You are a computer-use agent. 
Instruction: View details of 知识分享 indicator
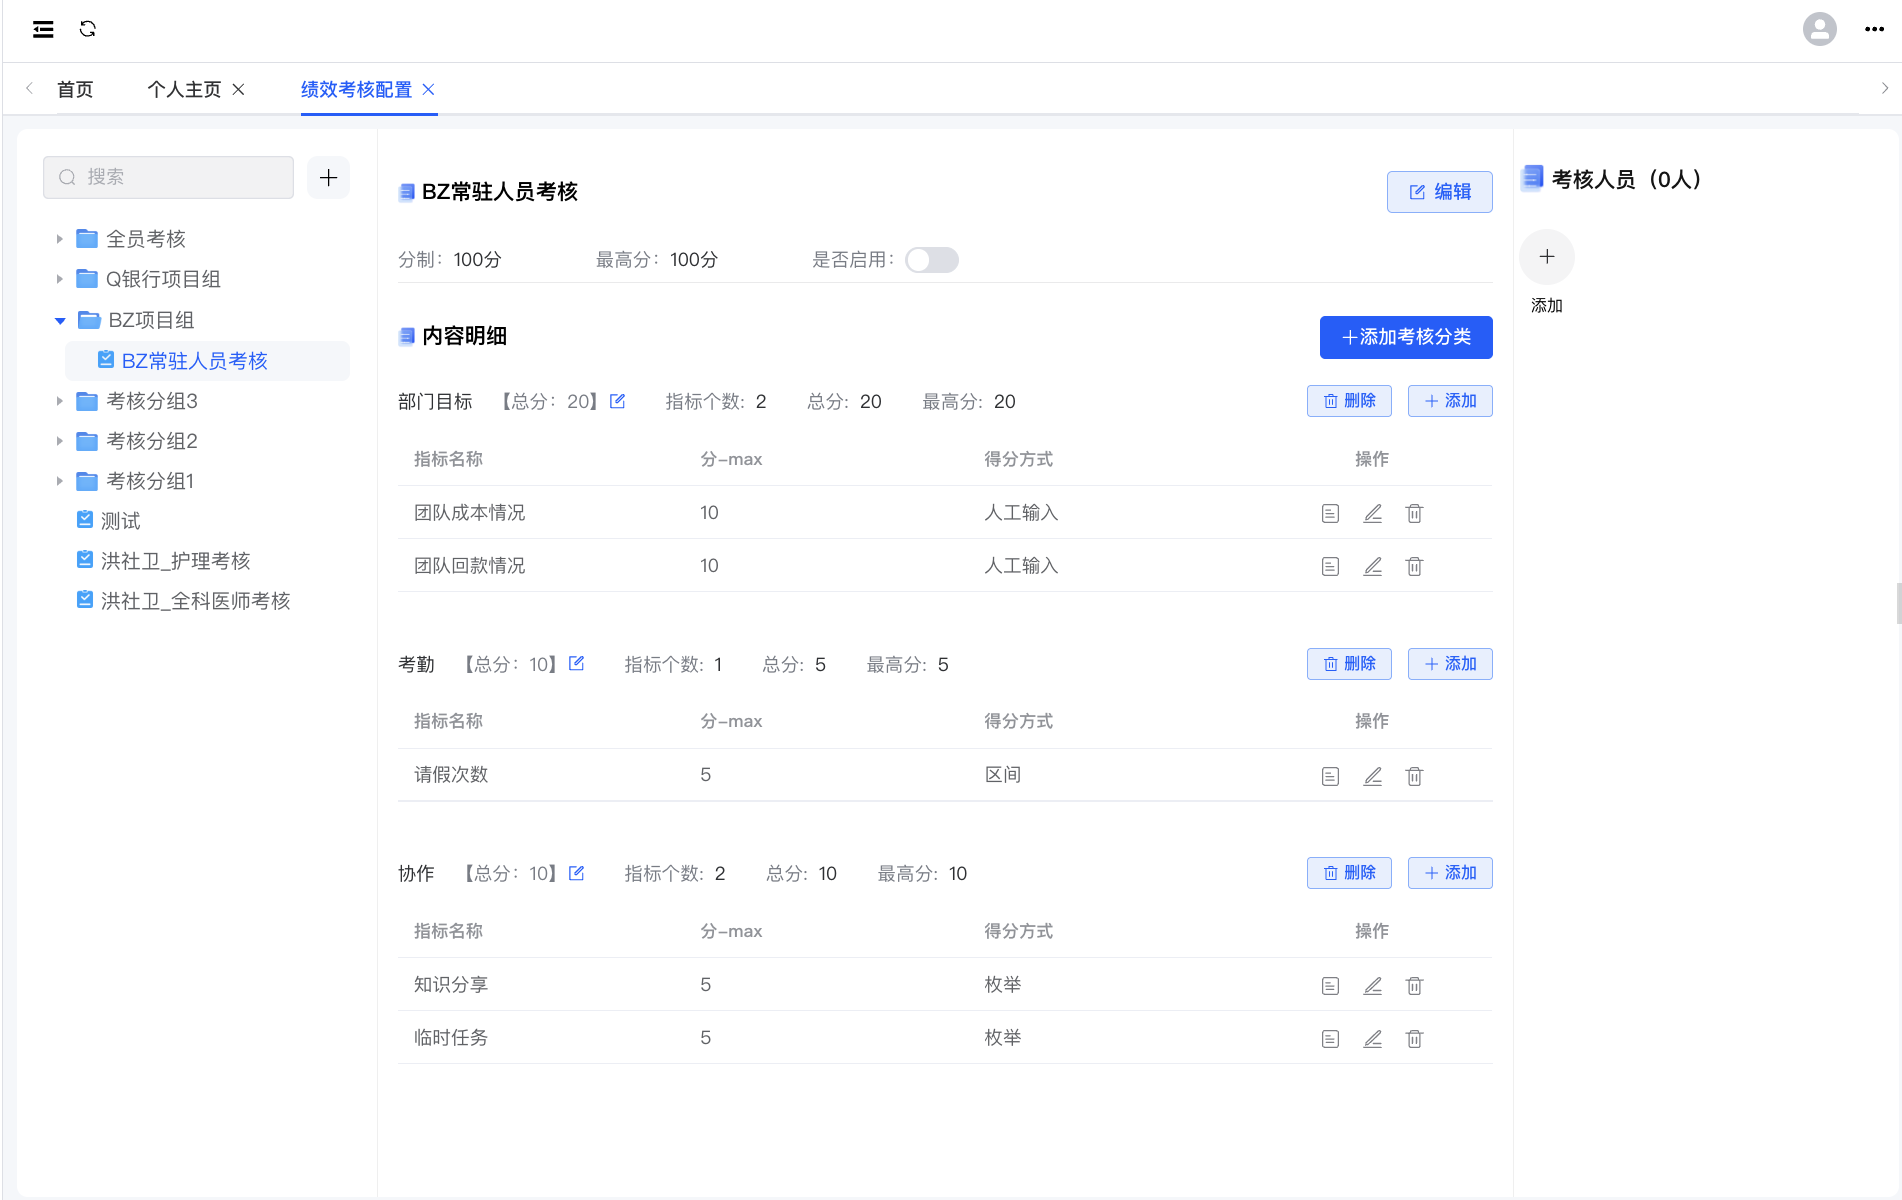pyautogui.click(x=1330, y=985)
